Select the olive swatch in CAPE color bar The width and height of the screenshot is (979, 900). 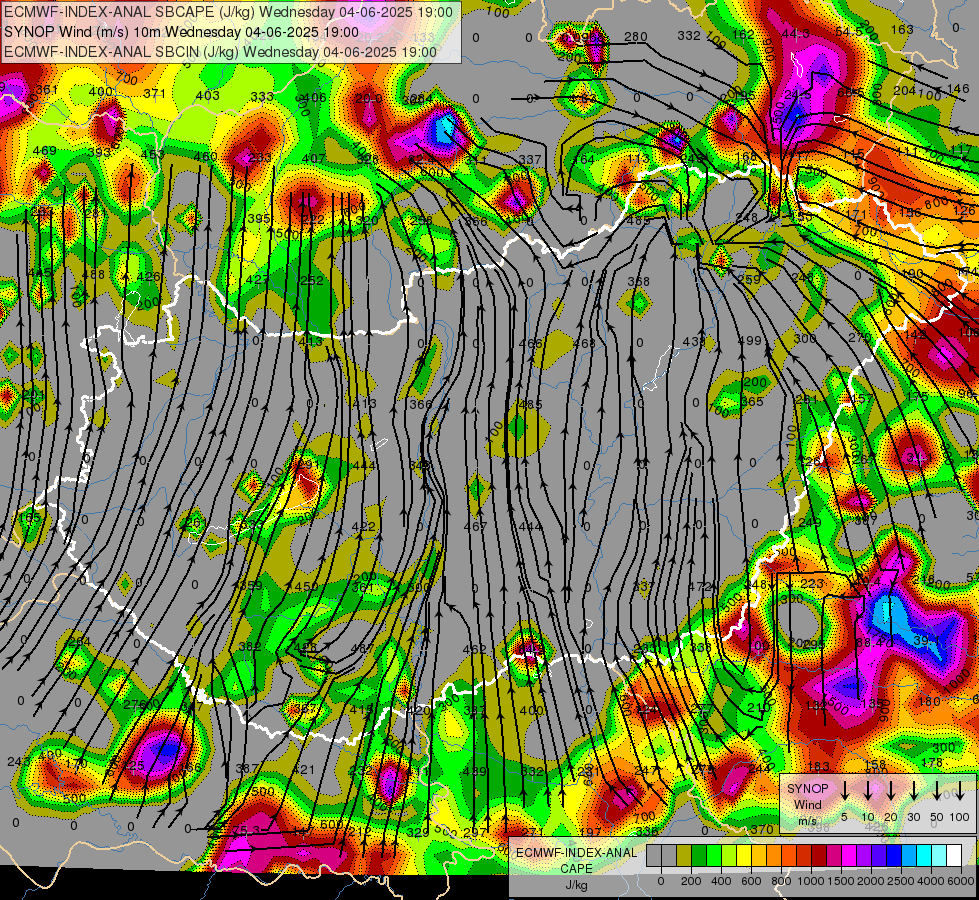(684, 856)
